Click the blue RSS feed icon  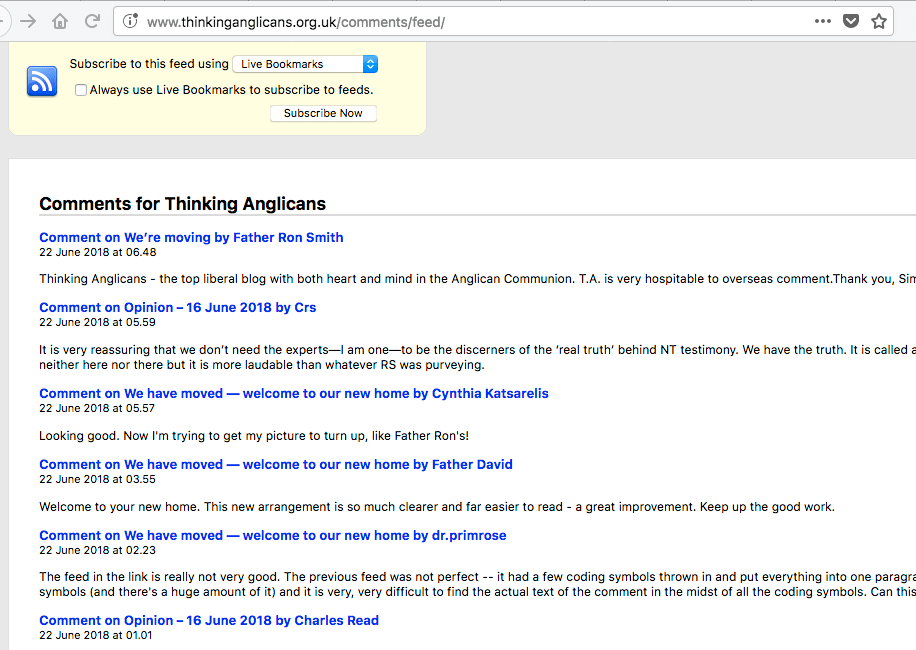tap(42, 81)
